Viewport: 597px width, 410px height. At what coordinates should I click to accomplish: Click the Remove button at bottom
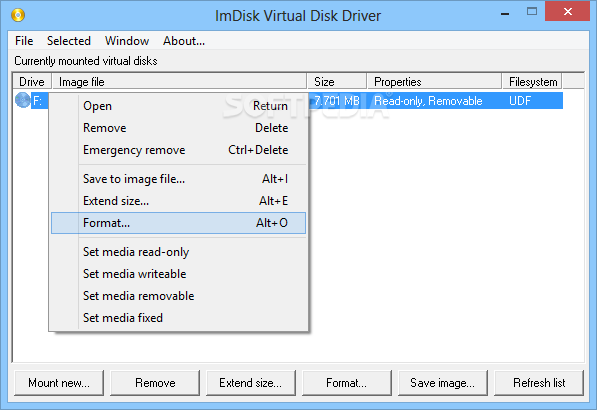[x=155, y=383]
